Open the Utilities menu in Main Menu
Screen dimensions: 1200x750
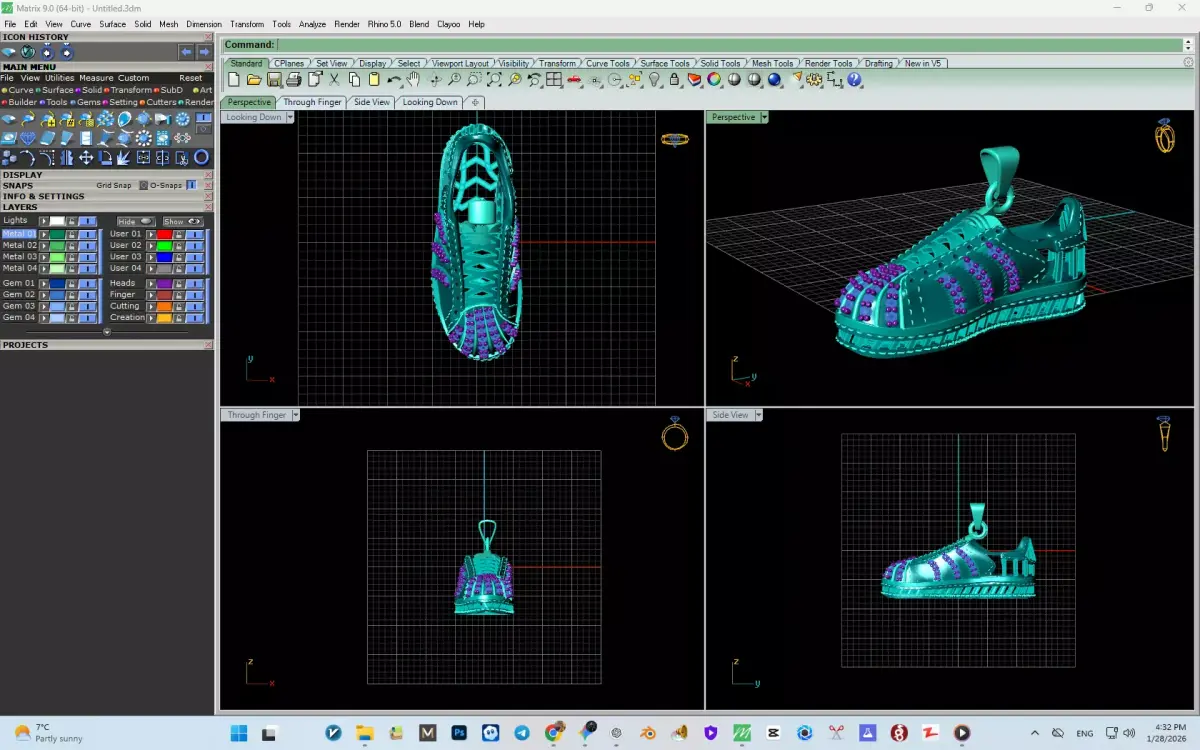60,78
